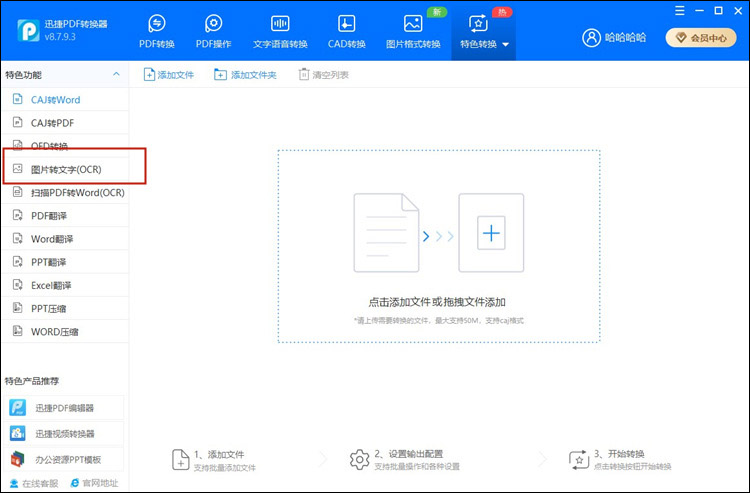This screenshot has height=493, width=750.
Task: Select CAJ转PDF in sidebar
Action: [x=52, y=122]
